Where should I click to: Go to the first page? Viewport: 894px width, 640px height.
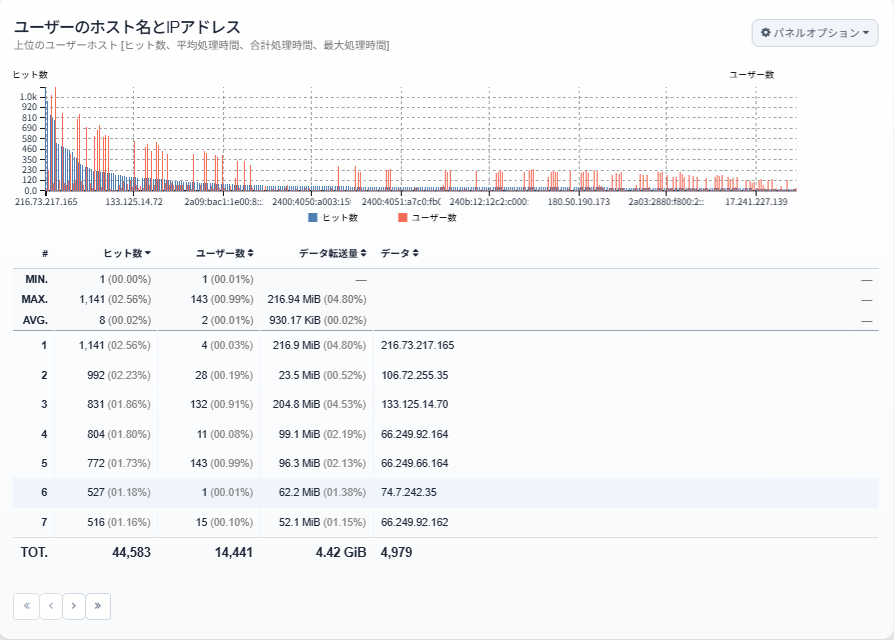pyautogui.click(x=26, y=606)
